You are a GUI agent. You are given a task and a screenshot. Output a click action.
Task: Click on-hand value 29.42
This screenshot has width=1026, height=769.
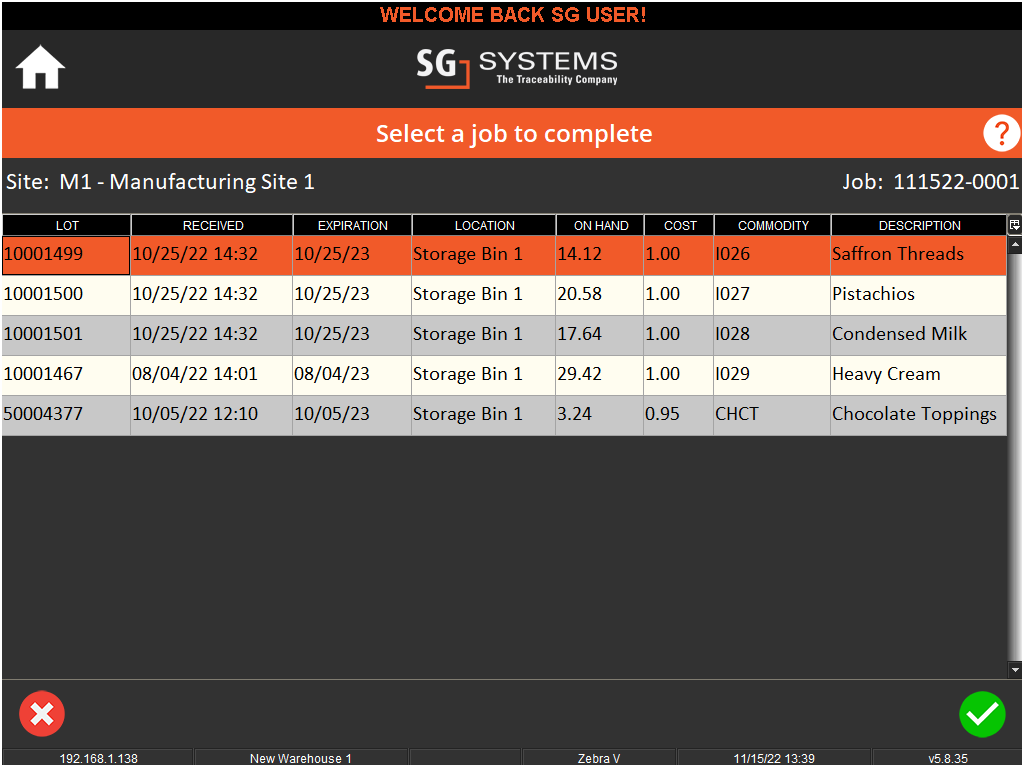coord(600,374)
